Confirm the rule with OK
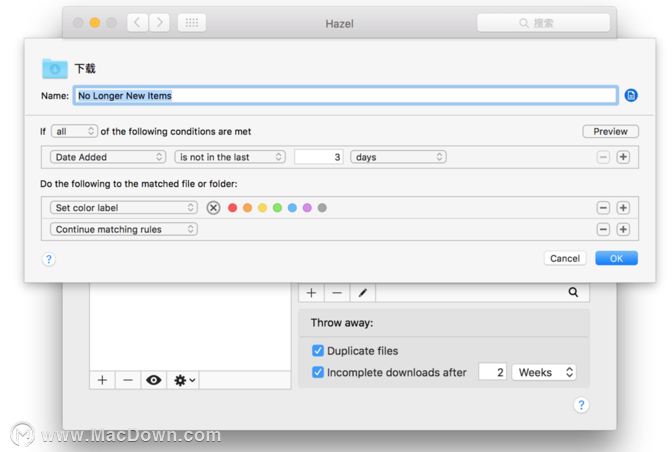 point(616,258)
